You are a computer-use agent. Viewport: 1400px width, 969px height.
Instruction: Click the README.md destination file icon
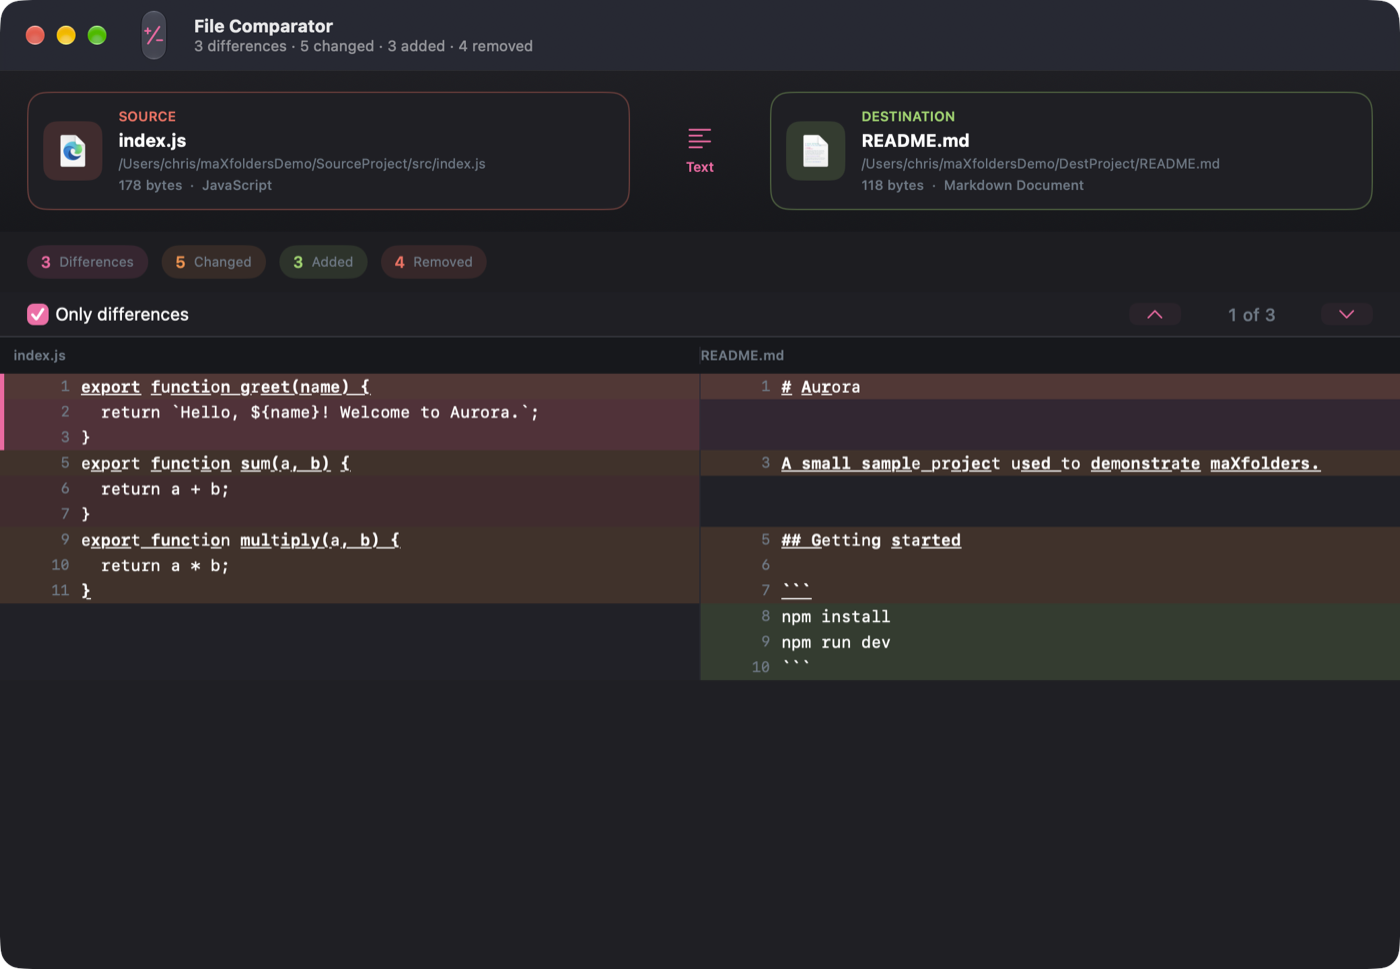click(x=816, y=151)
